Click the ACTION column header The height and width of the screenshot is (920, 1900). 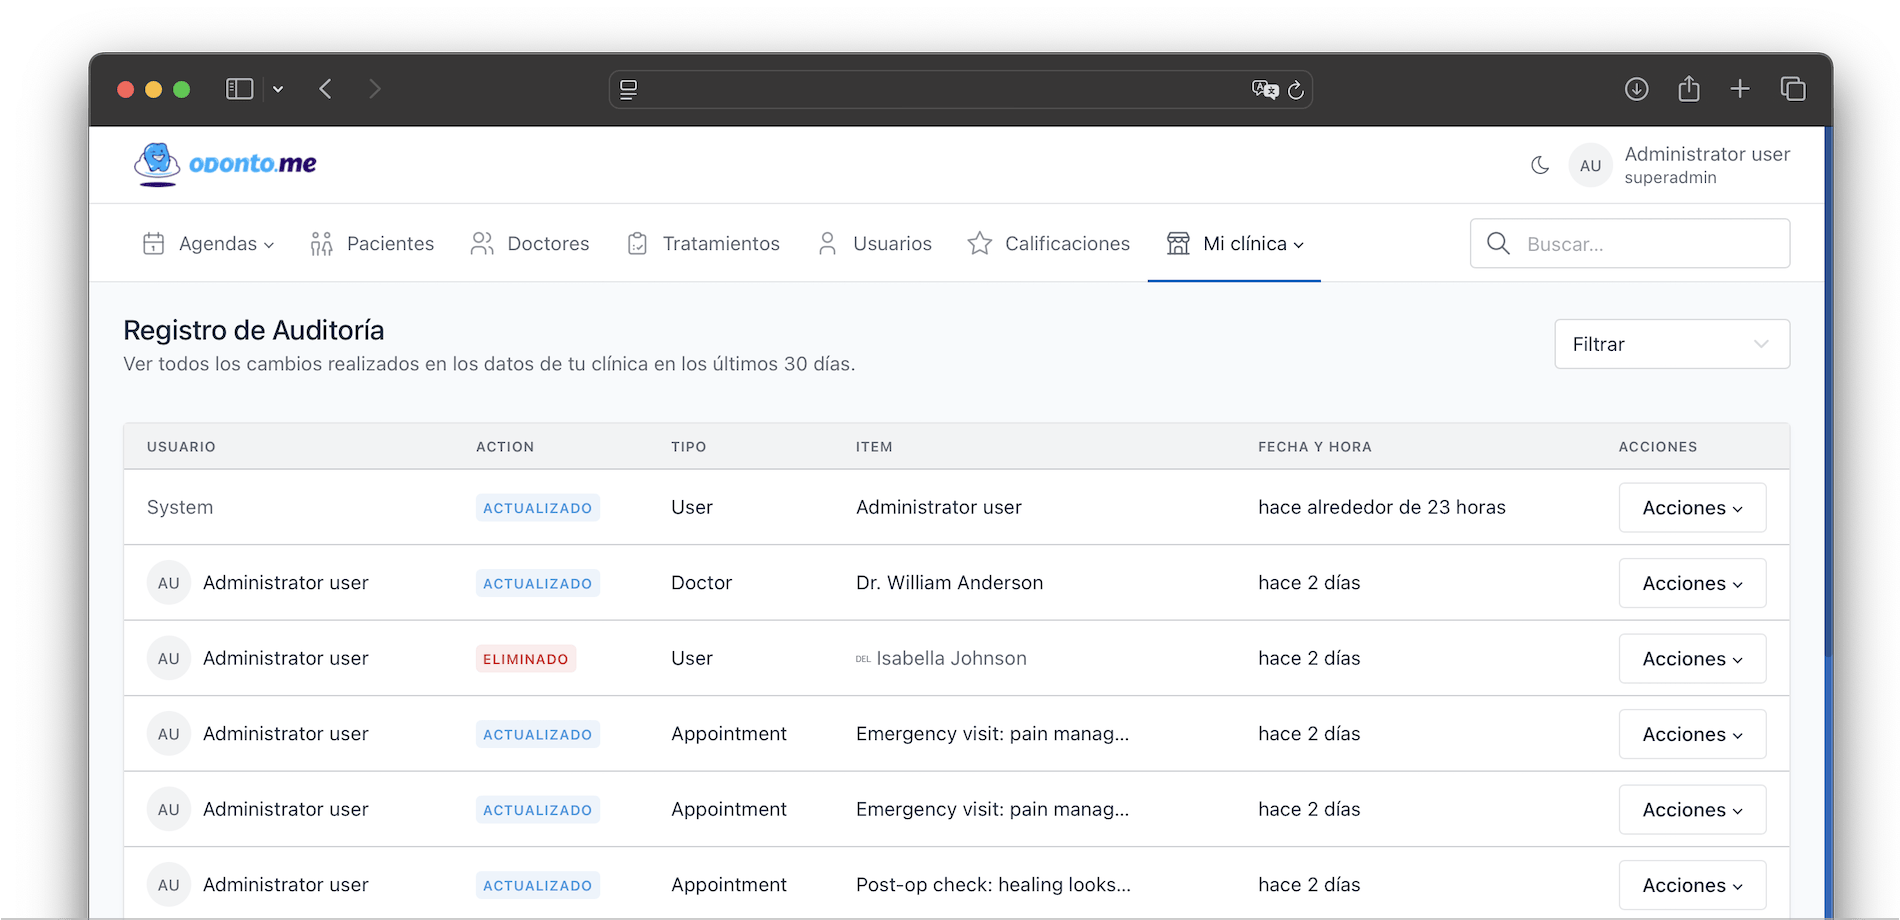coord(505,447)
